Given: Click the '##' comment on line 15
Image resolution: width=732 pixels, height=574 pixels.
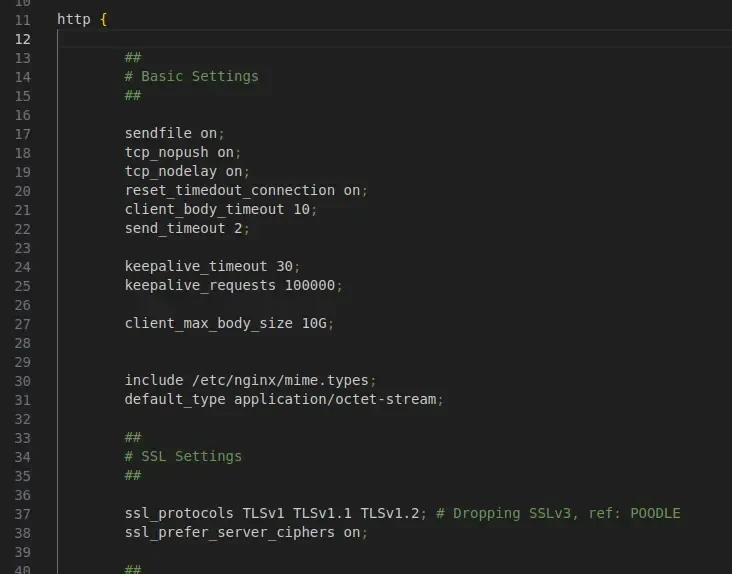Looking at the screenshot, I should click(x=133, y=96).
